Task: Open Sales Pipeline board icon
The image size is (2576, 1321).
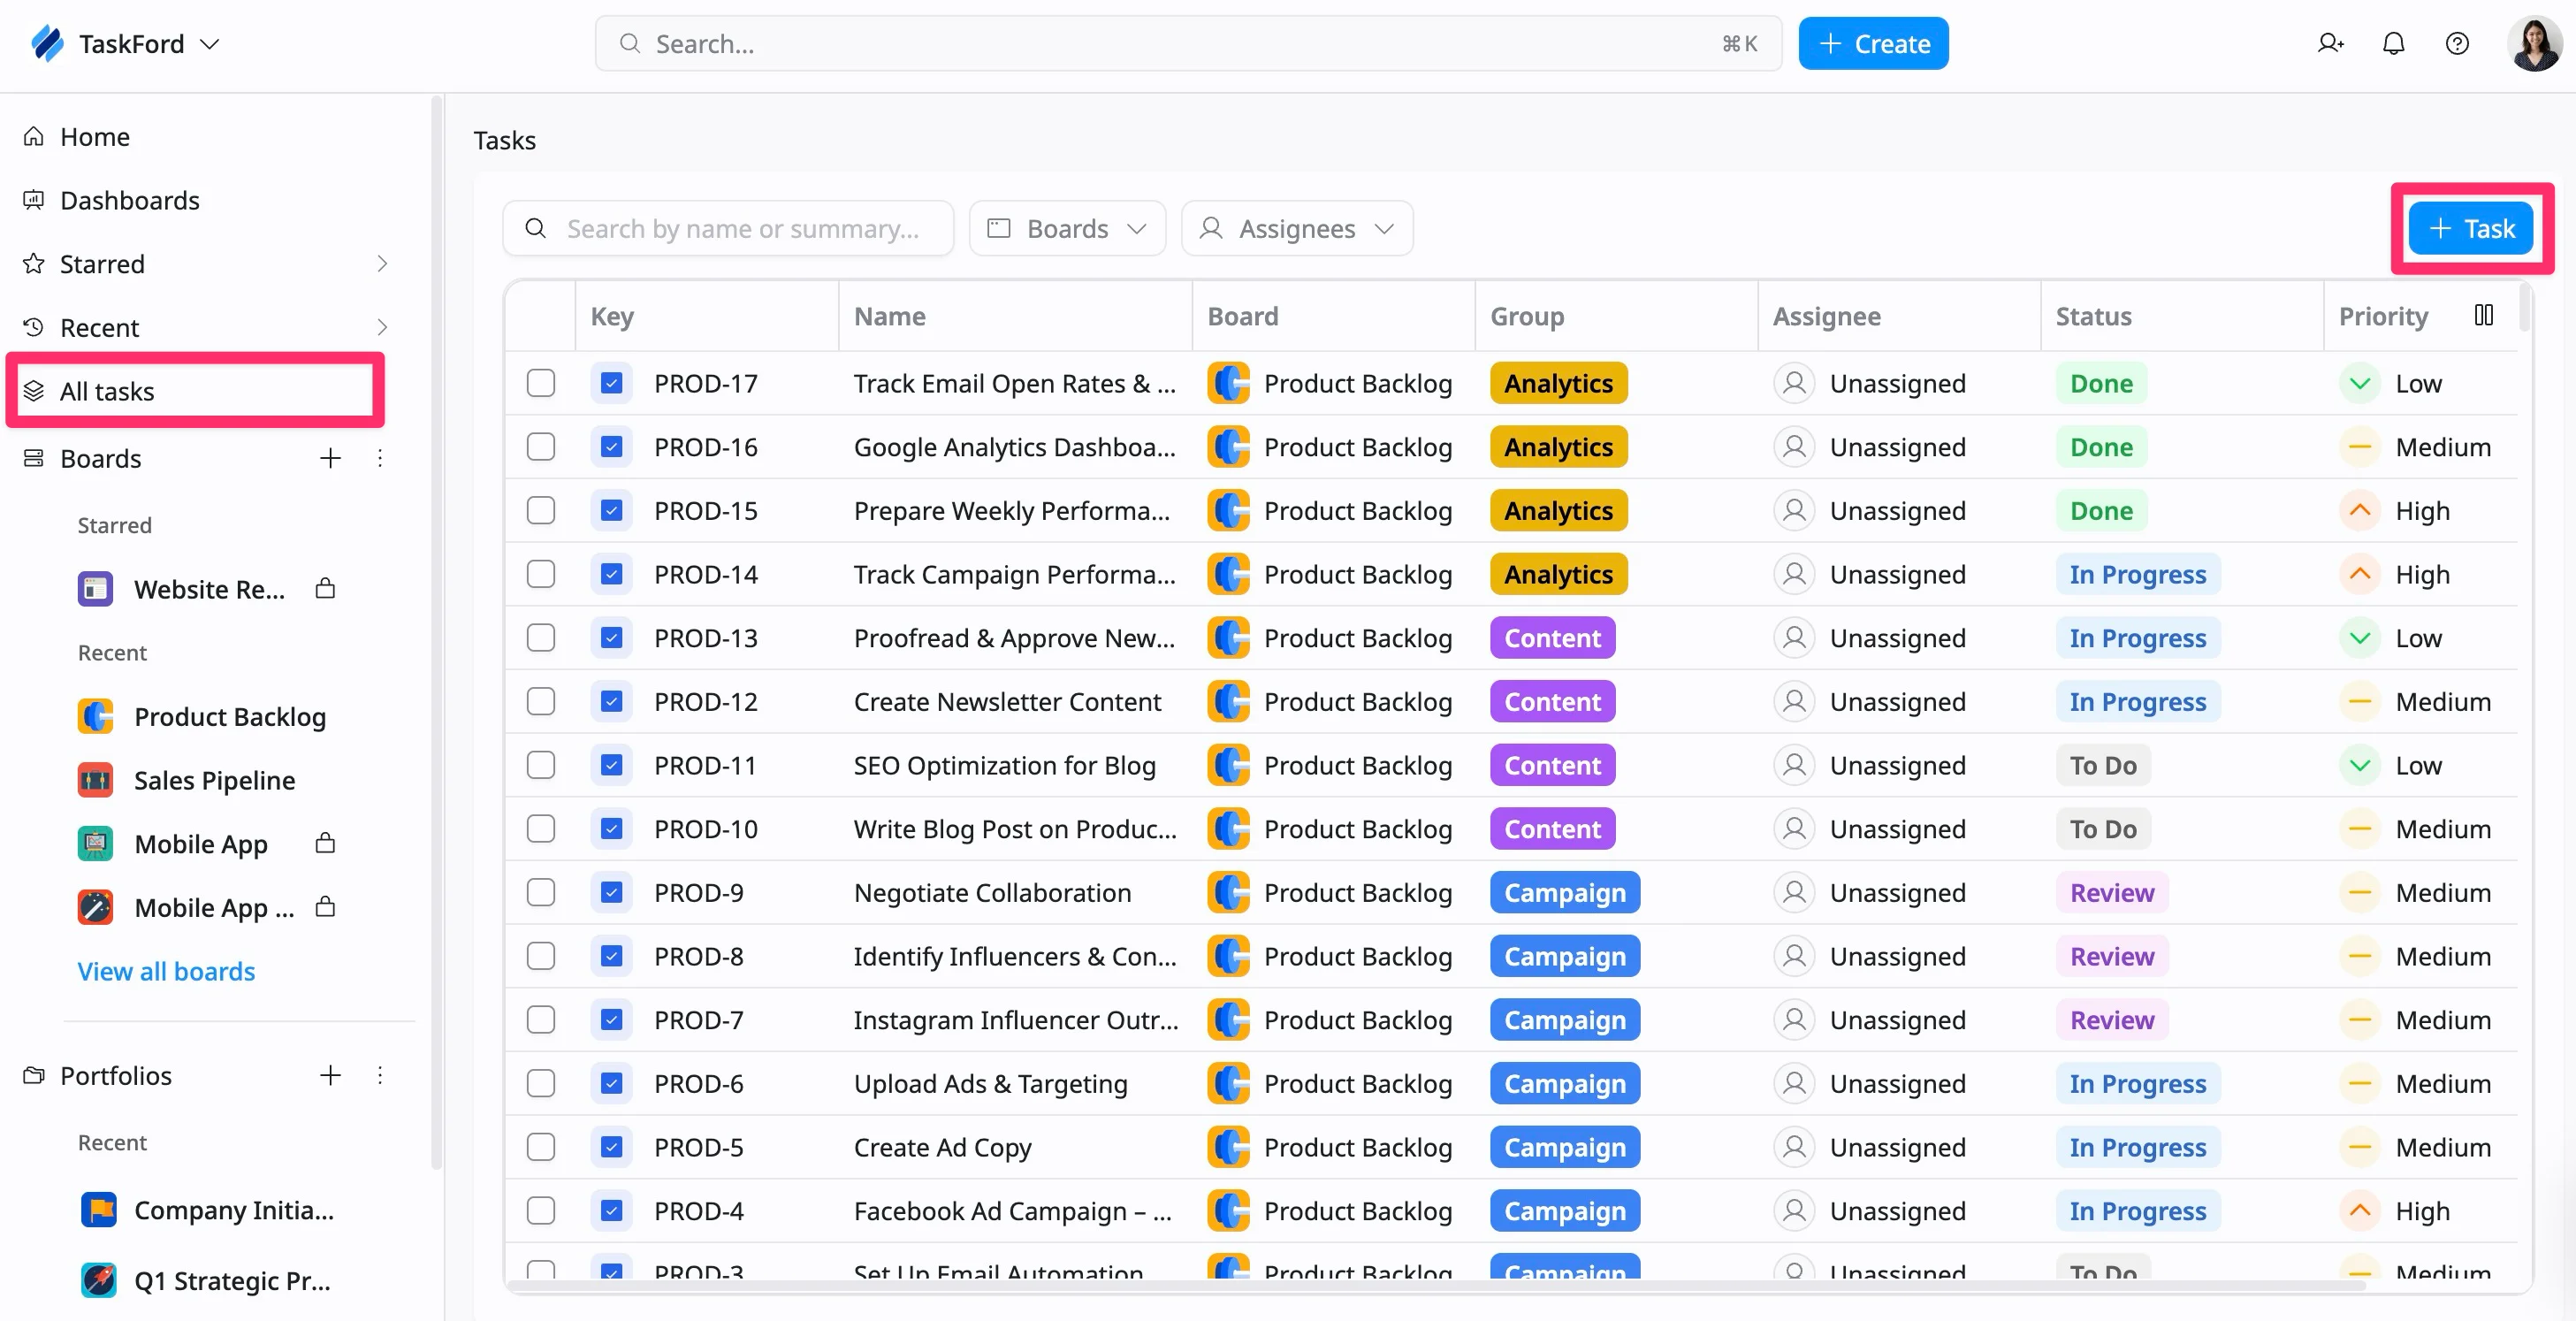Action: coord(96,780)
